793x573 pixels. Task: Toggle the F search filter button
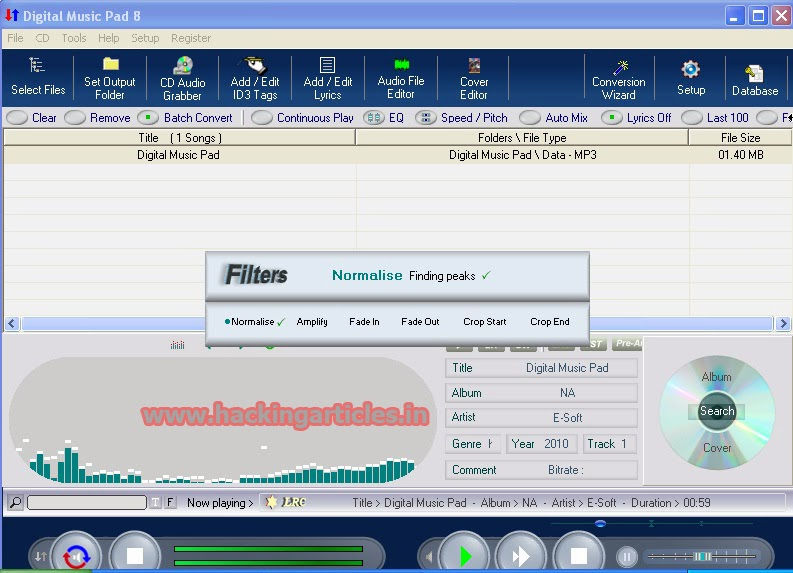click(170, 502)
